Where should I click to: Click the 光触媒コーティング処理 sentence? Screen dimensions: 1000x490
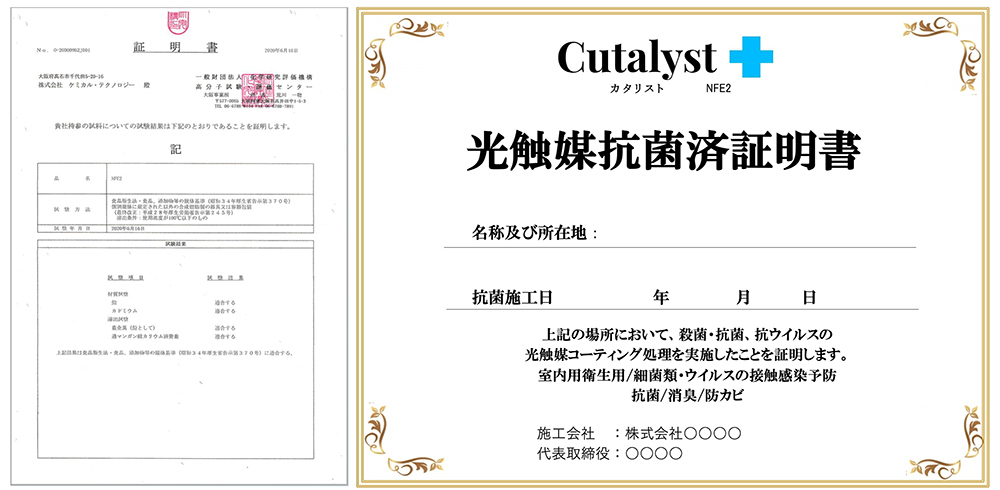686,354
